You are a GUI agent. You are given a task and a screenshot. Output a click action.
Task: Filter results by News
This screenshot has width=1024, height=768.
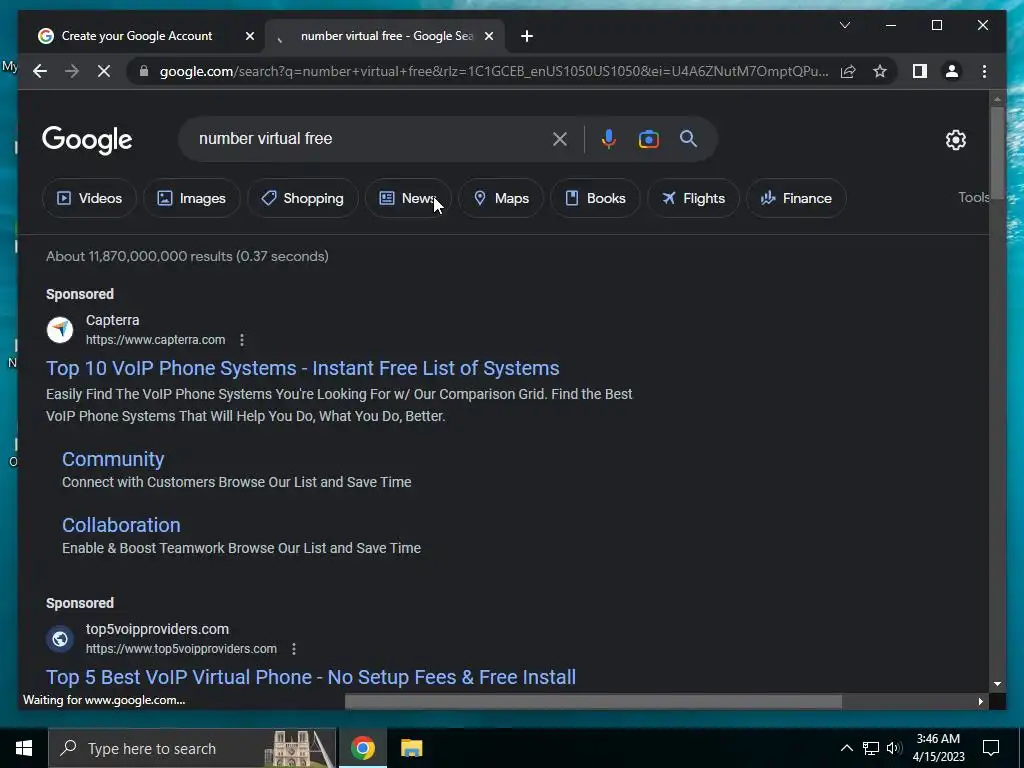(x=408, y=198)
